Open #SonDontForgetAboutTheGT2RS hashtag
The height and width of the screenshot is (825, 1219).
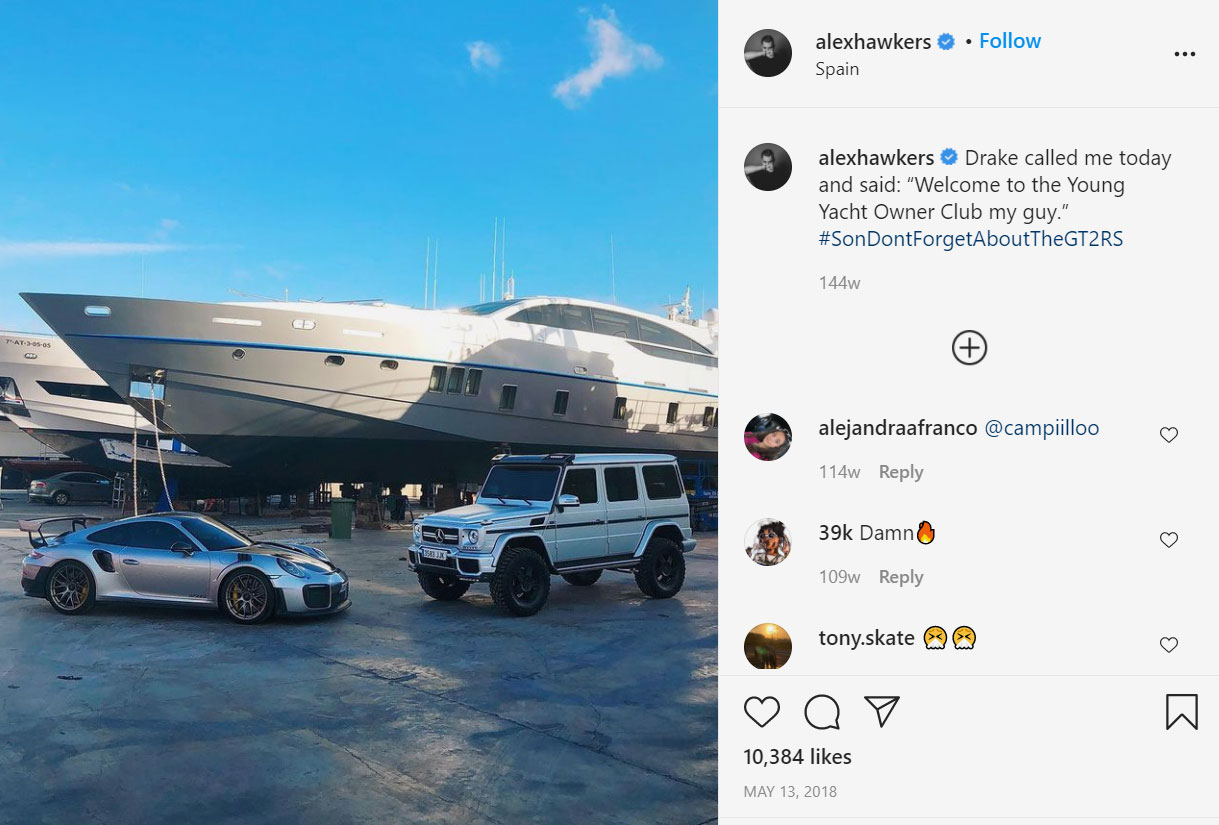(x=971, y=239)
